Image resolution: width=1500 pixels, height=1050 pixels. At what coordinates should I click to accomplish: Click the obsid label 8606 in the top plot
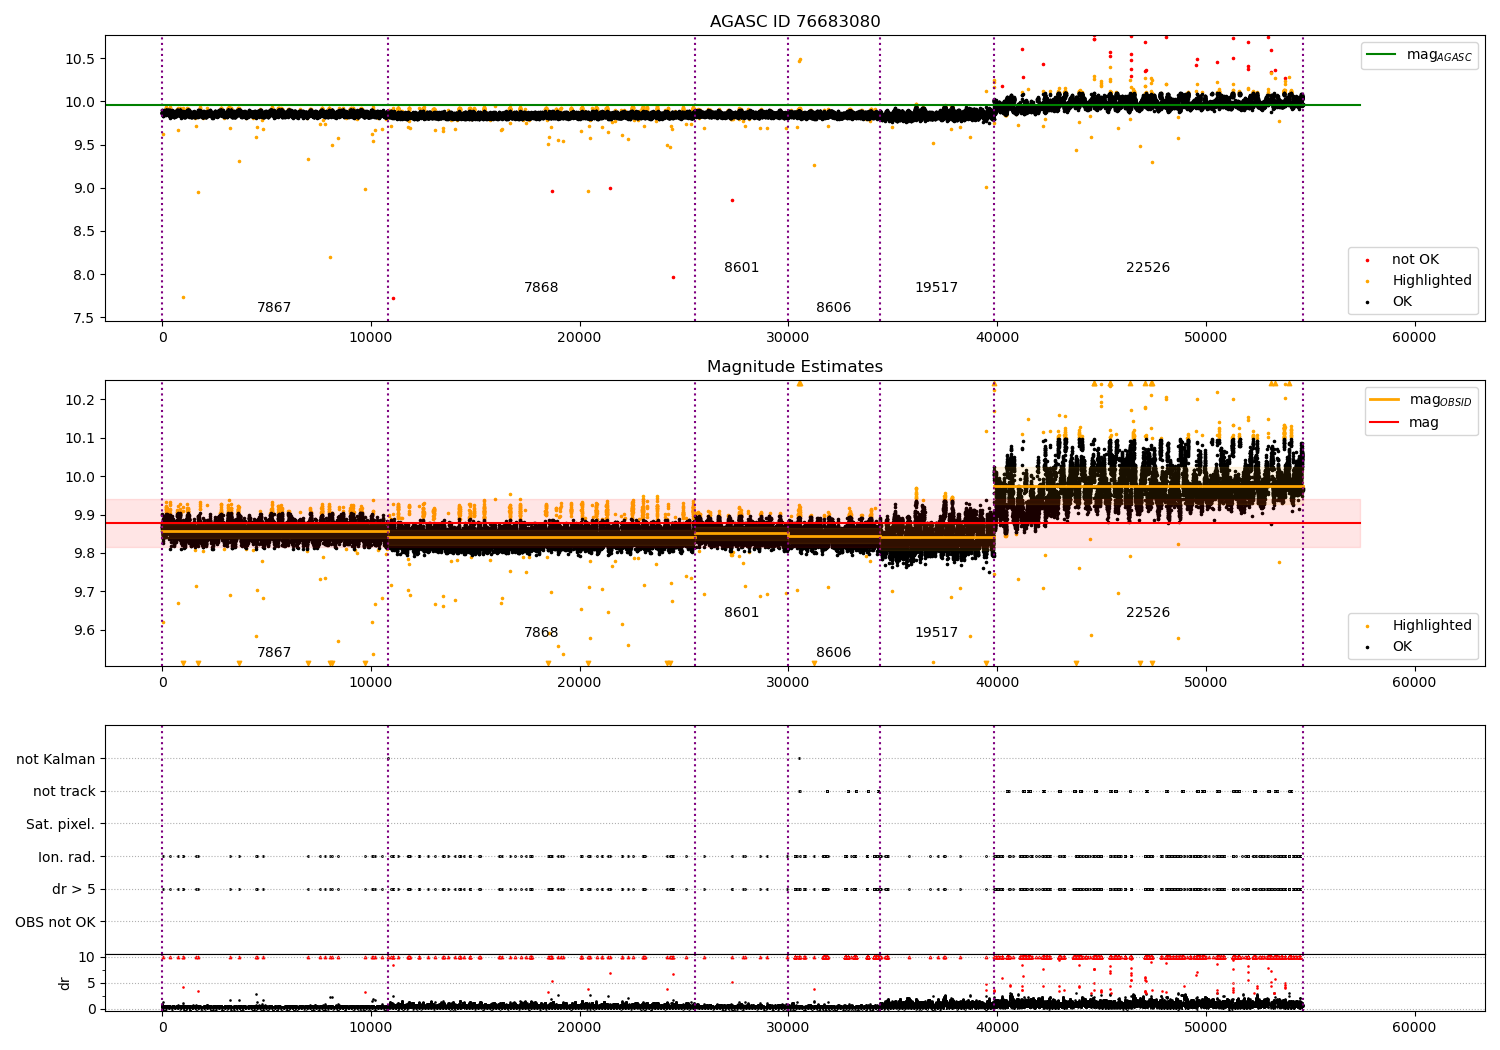click(x=834, y=308)
